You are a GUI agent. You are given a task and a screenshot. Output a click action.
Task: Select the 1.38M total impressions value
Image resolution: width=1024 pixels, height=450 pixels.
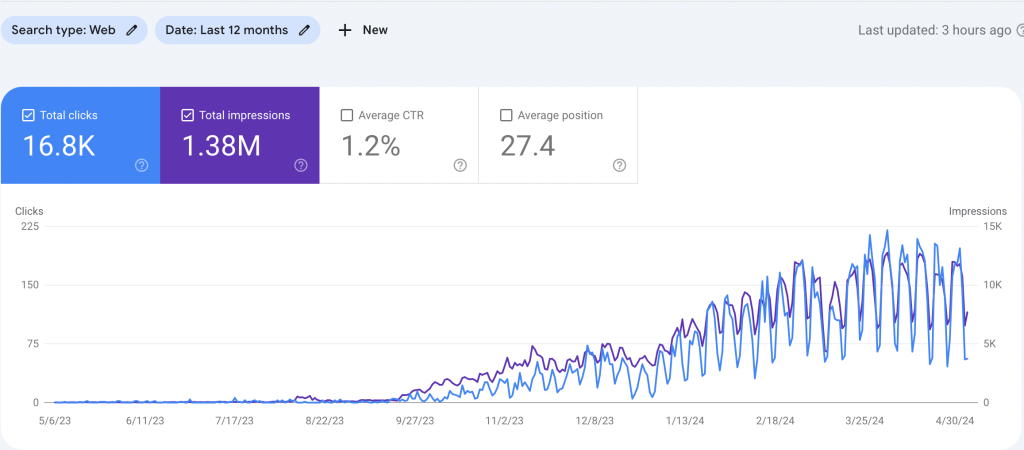[x=221, y=146]
